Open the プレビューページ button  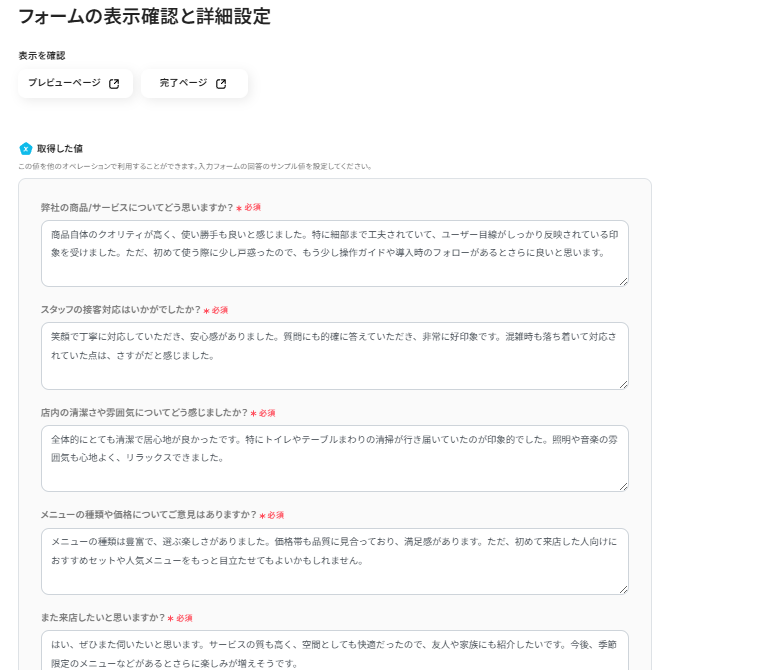pos(75,84)
